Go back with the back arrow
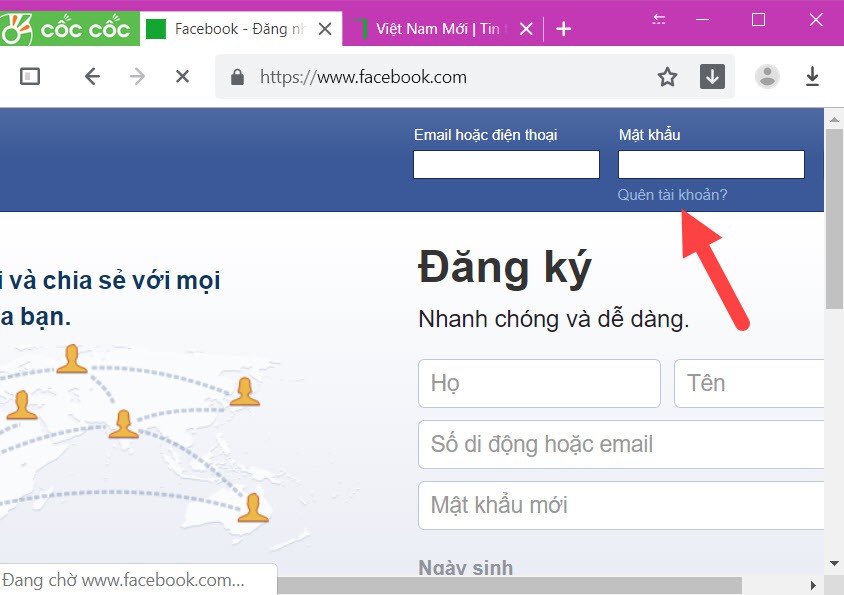The image size is (844, 595). coord(93,76)
